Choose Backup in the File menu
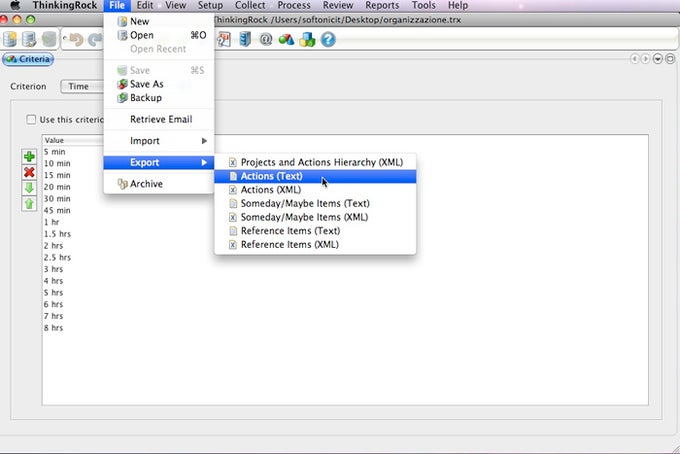This screenshot has height=454, width=680. tap(159, 98)
